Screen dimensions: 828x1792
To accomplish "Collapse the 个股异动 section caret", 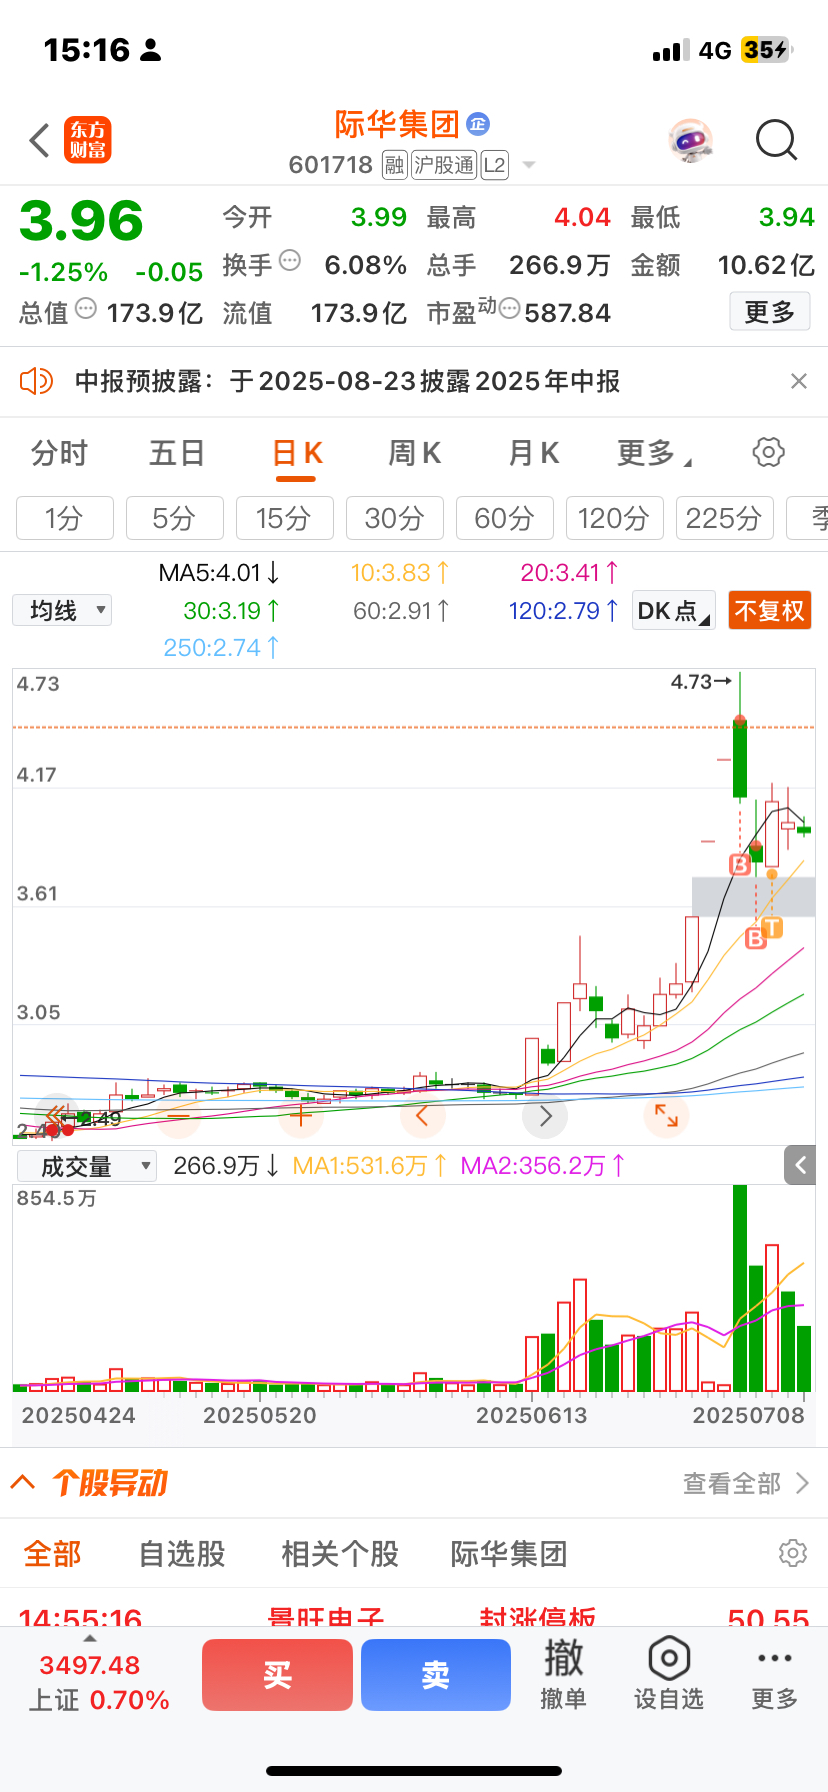I will pos(24,1482).
